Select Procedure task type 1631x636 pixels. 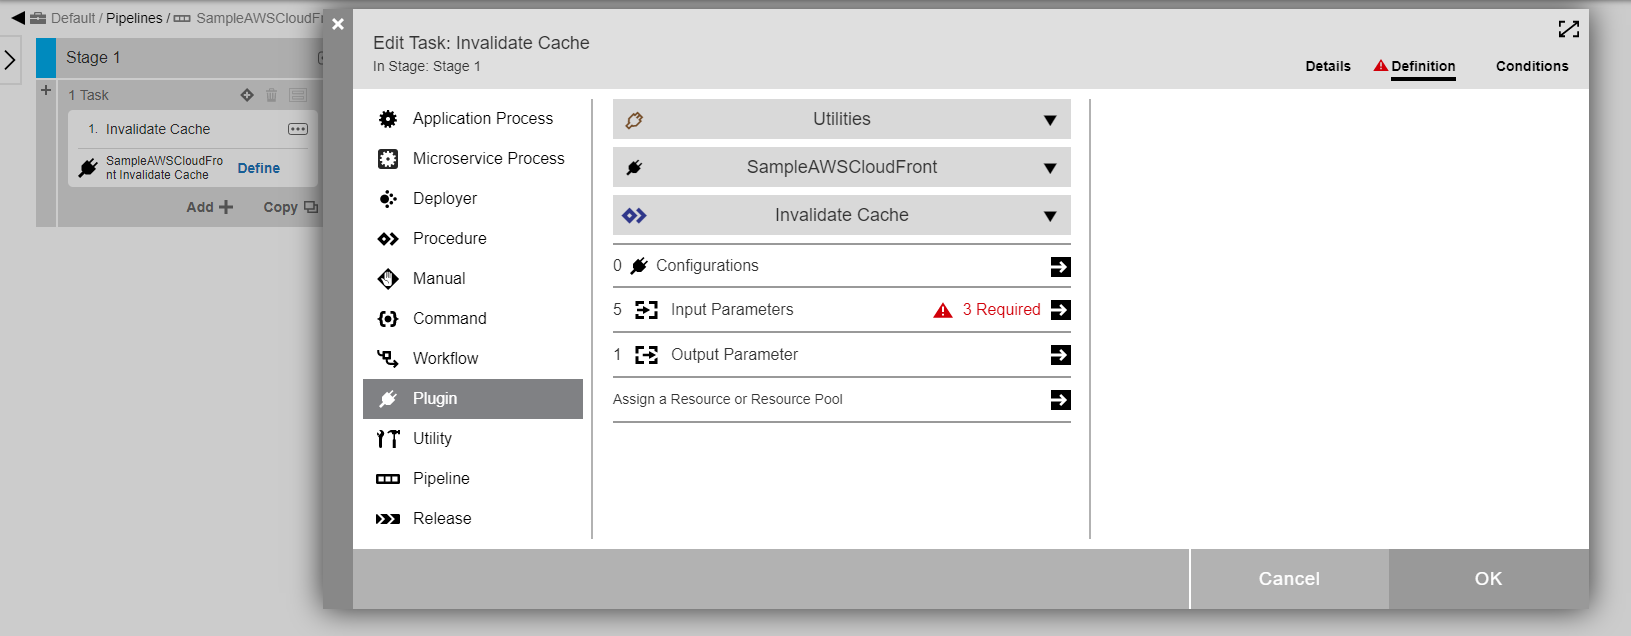(x=473, y=239)
